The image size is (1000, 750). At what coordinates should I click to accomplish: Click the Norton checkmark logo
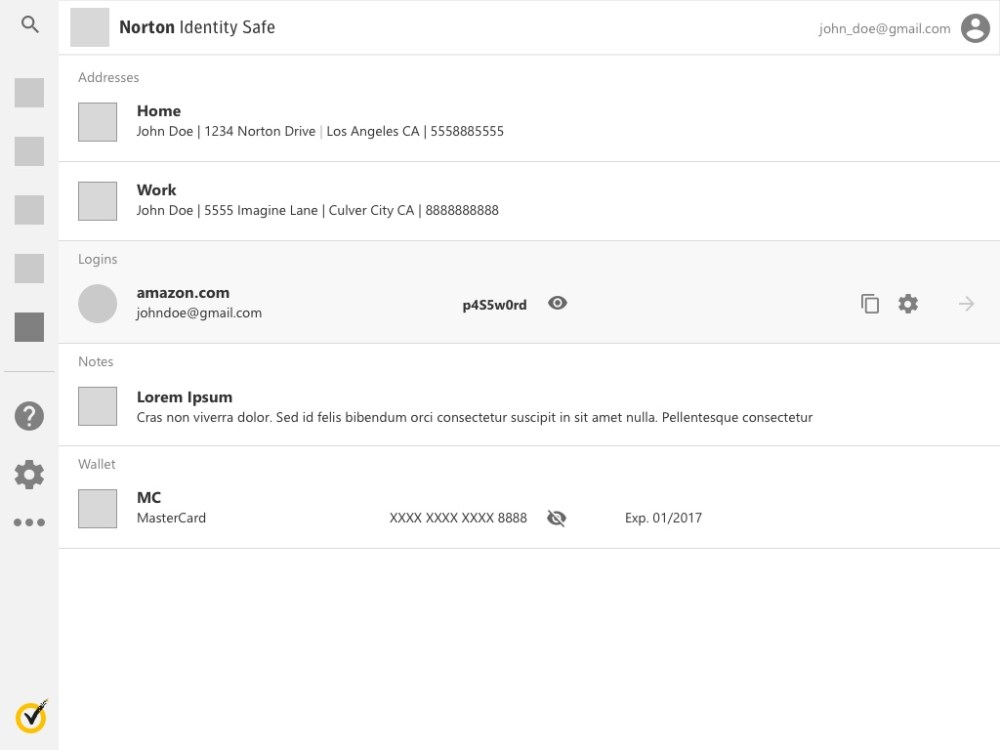click(31, 716)
